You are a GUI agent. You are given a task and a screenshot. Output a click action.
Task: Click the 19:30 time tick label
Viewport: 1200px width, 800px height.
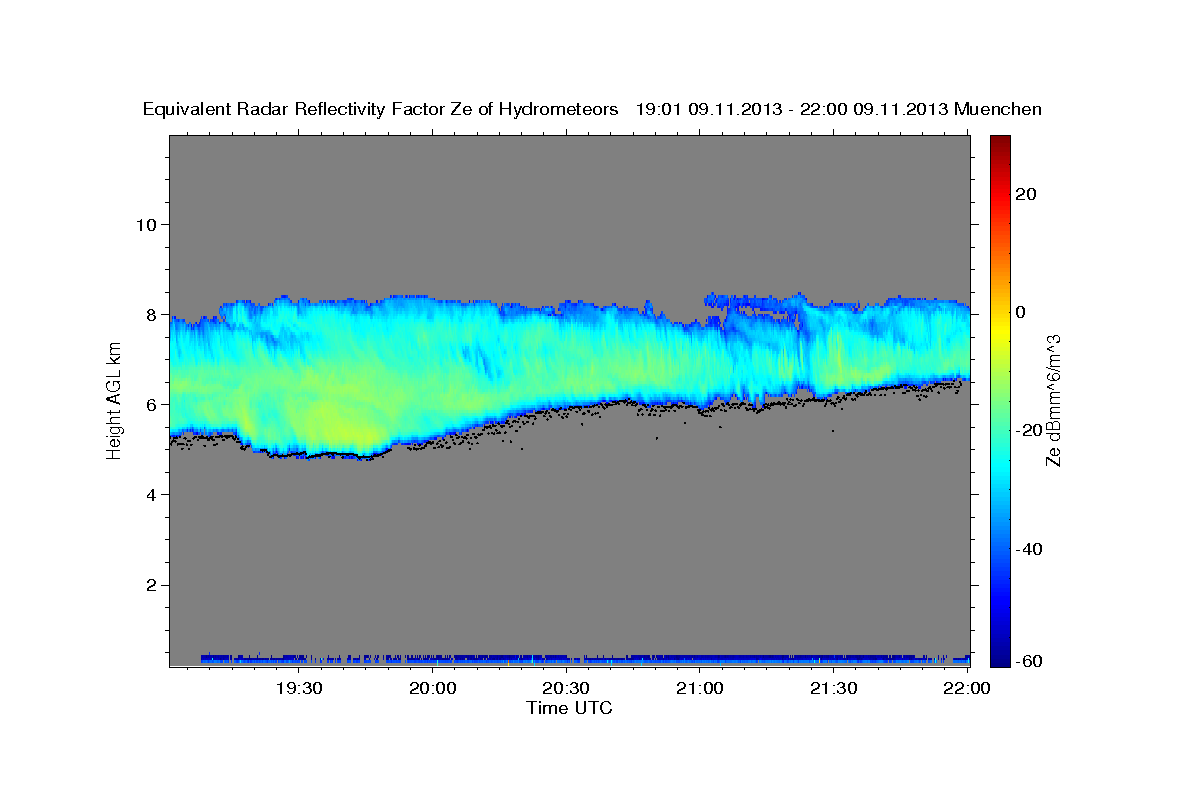299,688
